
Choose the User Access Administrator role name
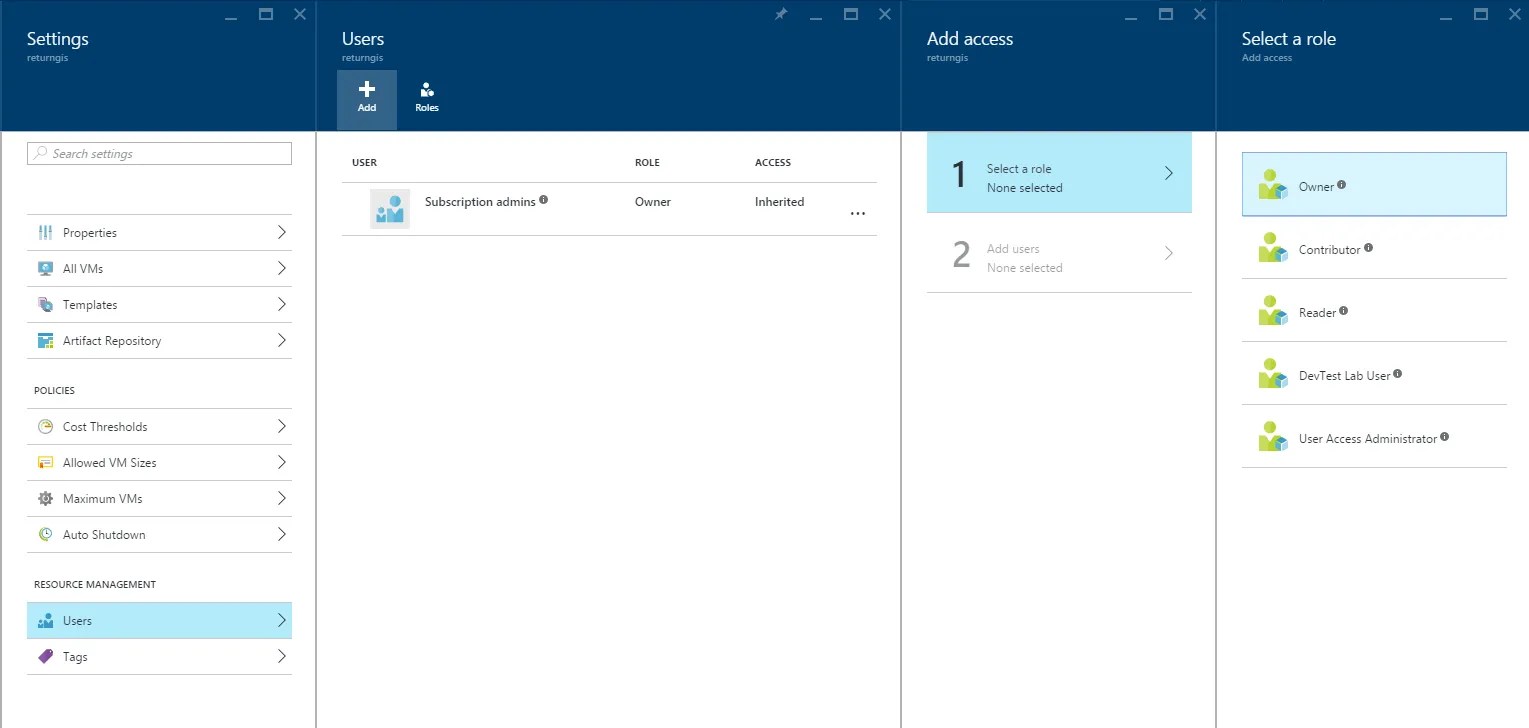[x=1368, y=439]
